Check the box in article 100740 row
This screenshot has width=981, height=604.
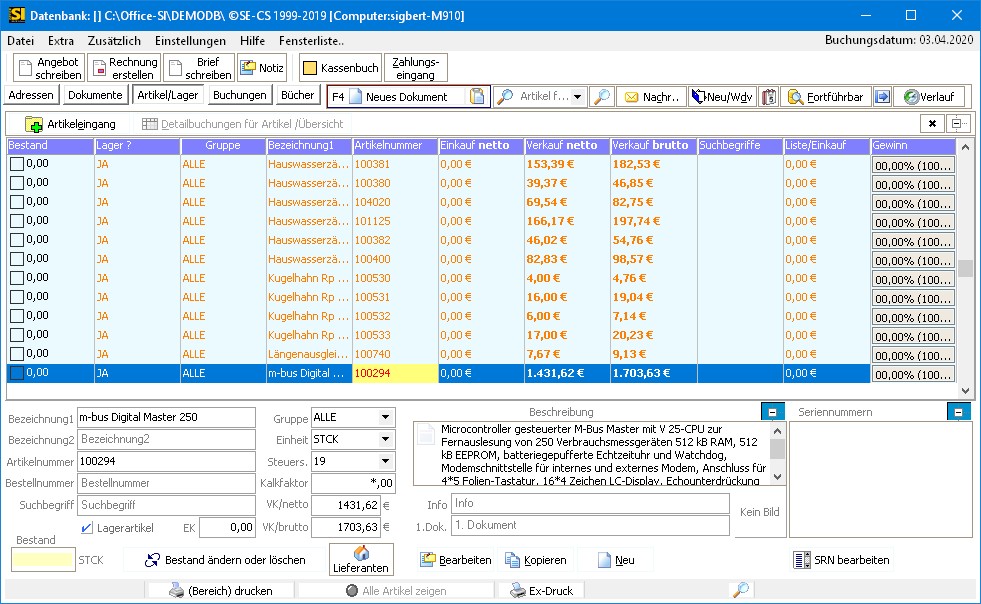pyautogui.click(x=16, y=354)
